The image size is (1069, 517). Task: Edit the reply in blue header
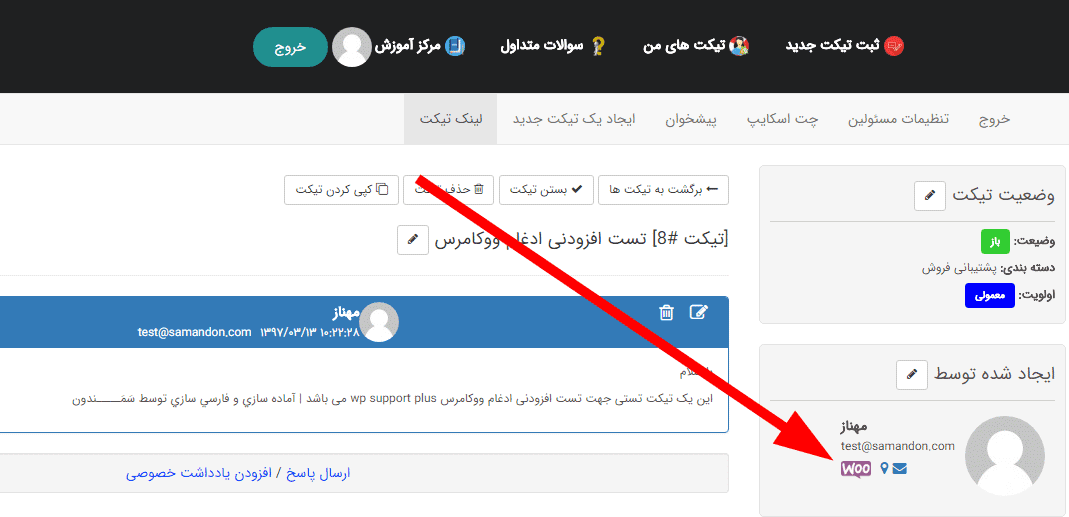click(699, 312)
